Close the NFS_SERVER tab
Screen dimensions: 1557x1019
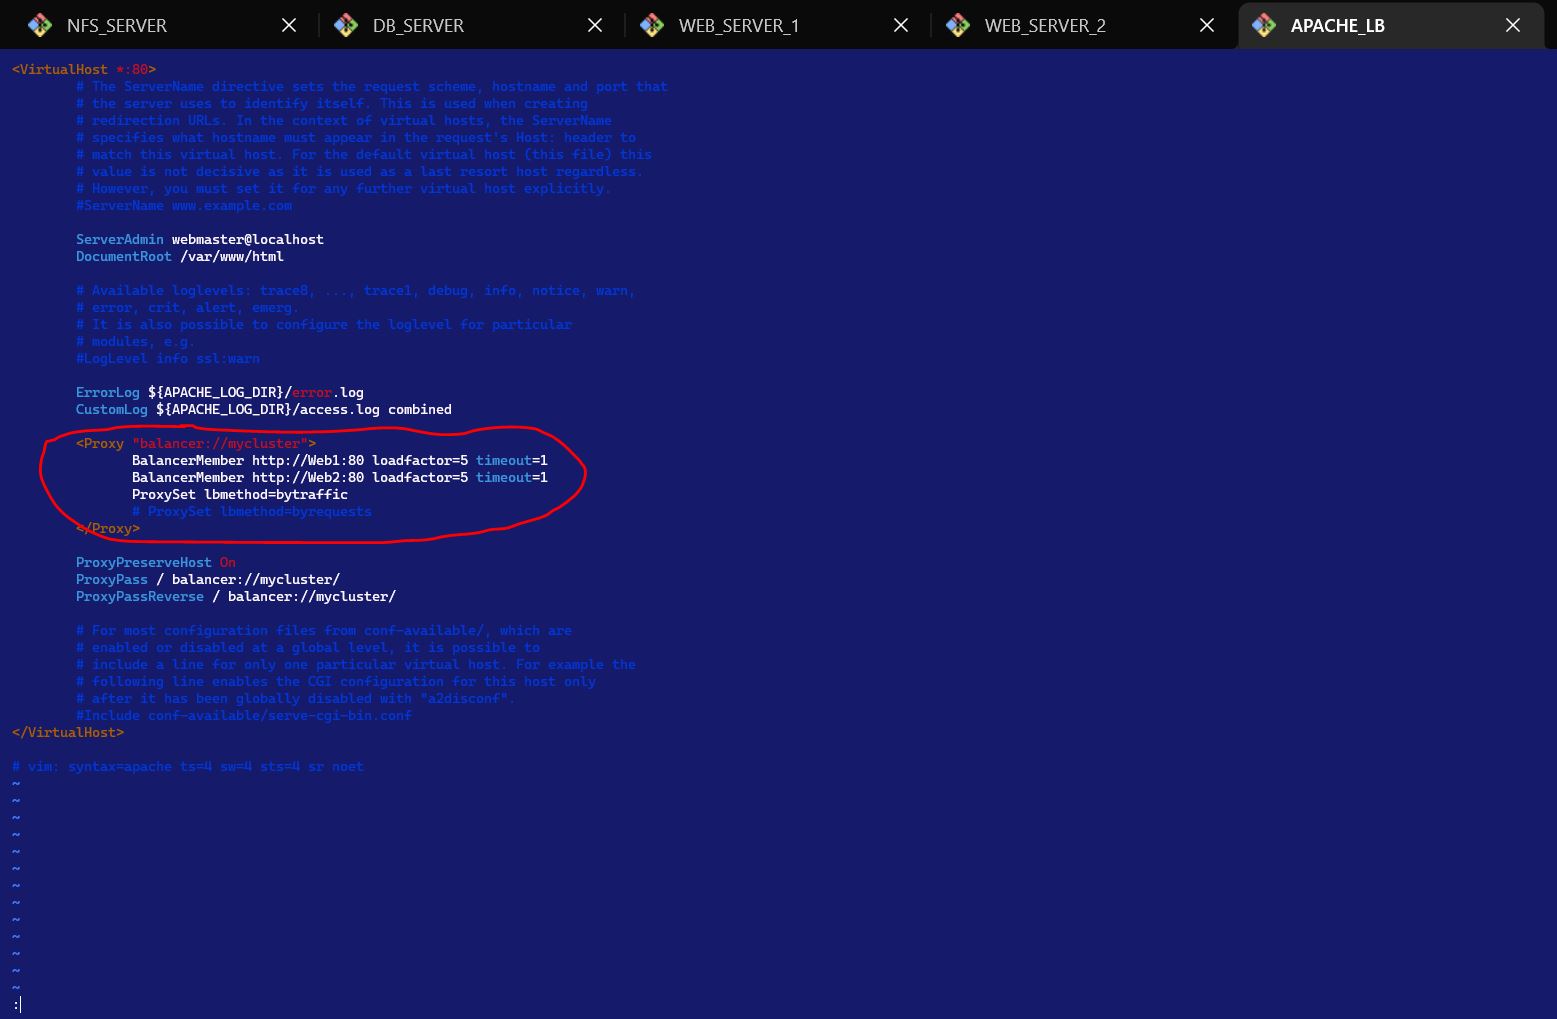pyautogui.click(x=289, y=25)
